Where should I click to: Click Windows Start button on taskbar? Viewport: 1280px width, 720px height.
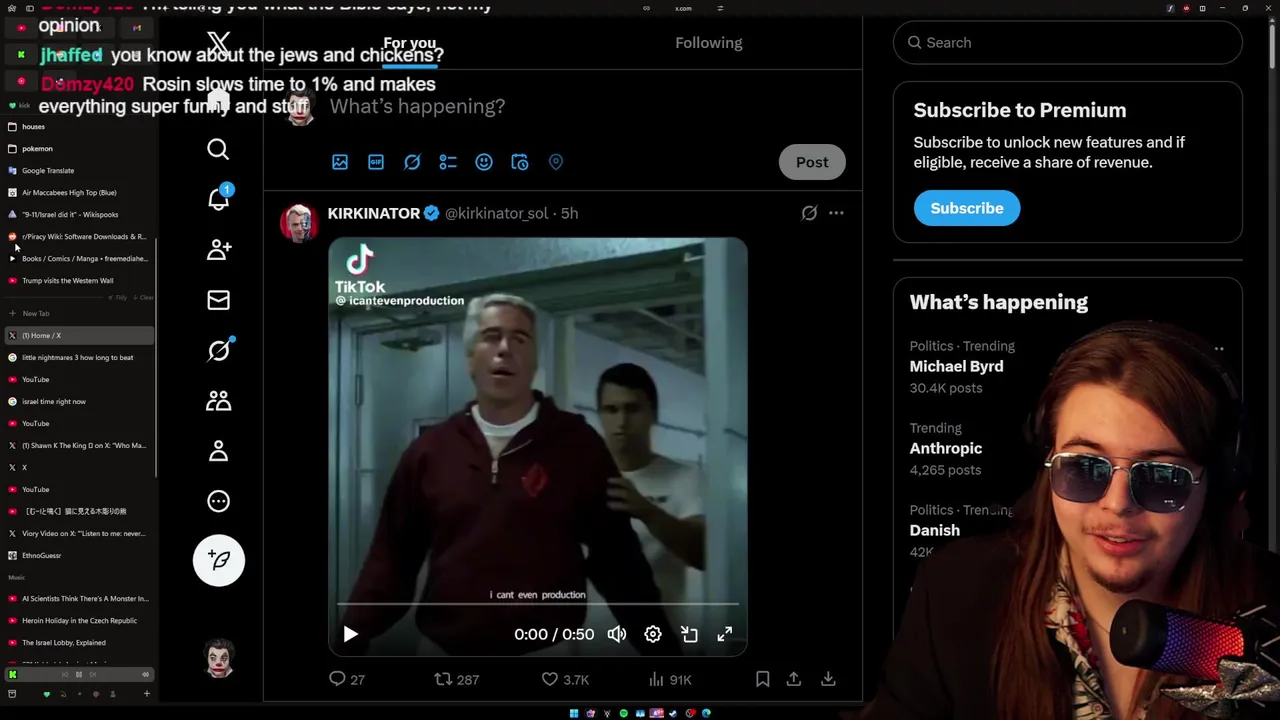[574, 713]
